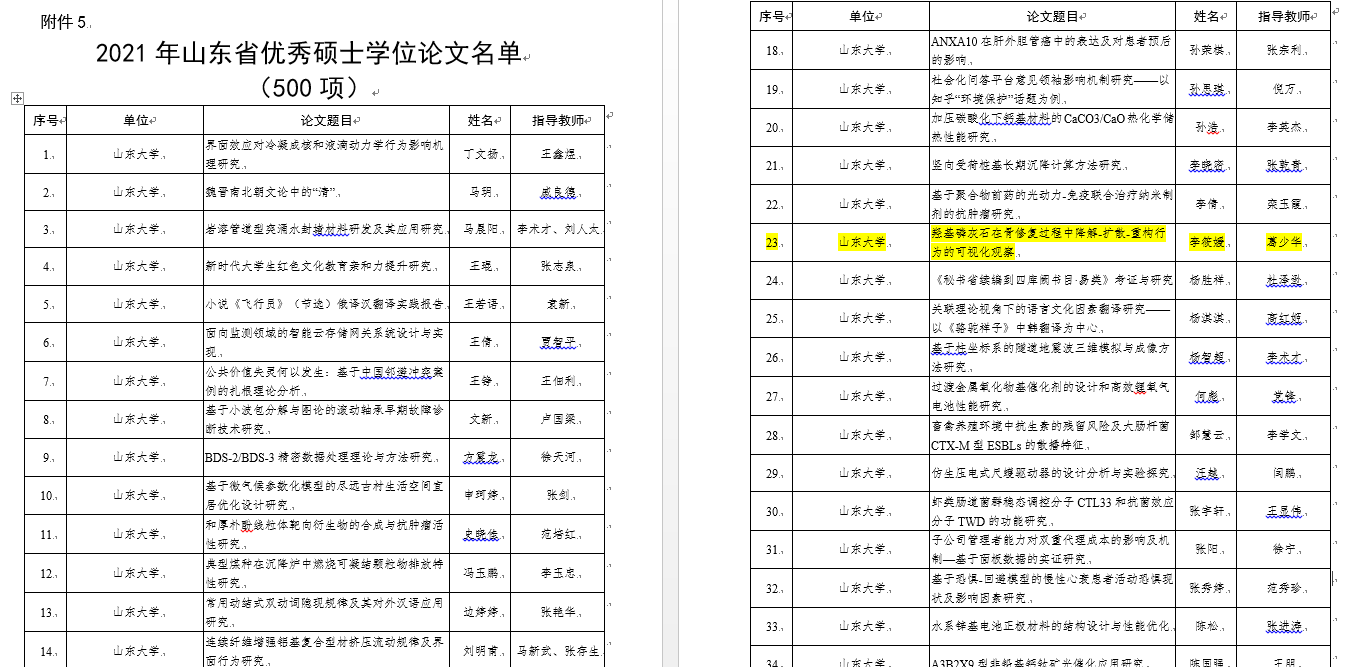Click author name '冯玉鹏' in row 12
The height and width of the screenshot is (667, 1362).
[x=481, y=574]
